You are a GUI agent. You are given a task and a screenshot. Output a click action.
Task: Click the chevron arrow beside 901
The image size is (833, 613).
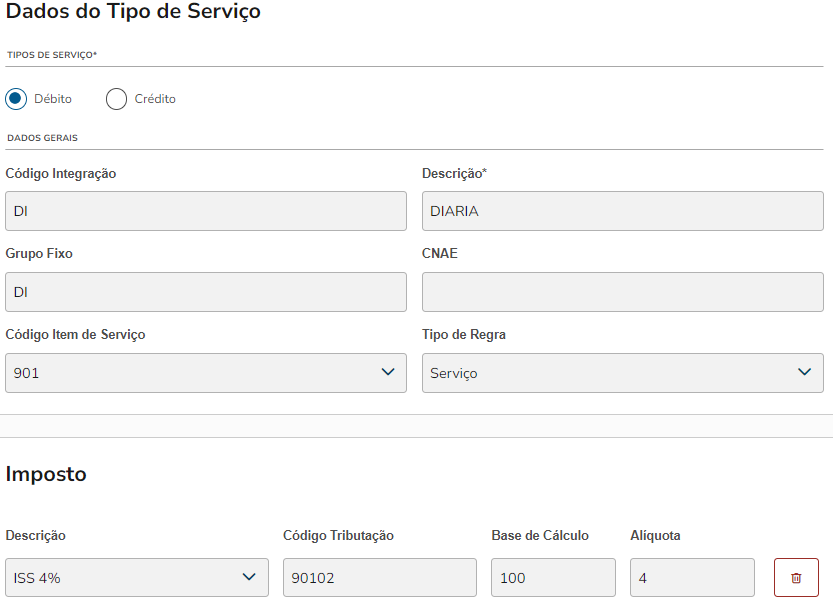[388, 372]
